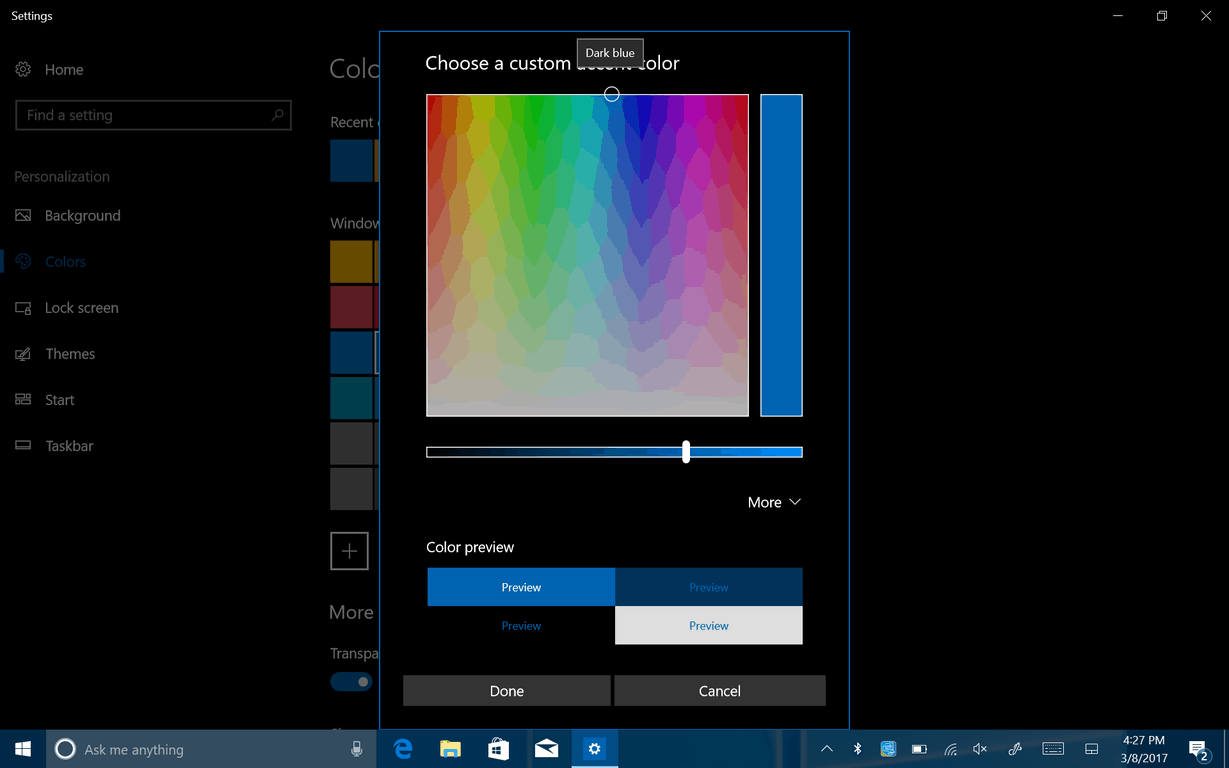Show hidden icons in the system tray
The height and width of the screenshot is (768, 1229).
click(827, 748)
